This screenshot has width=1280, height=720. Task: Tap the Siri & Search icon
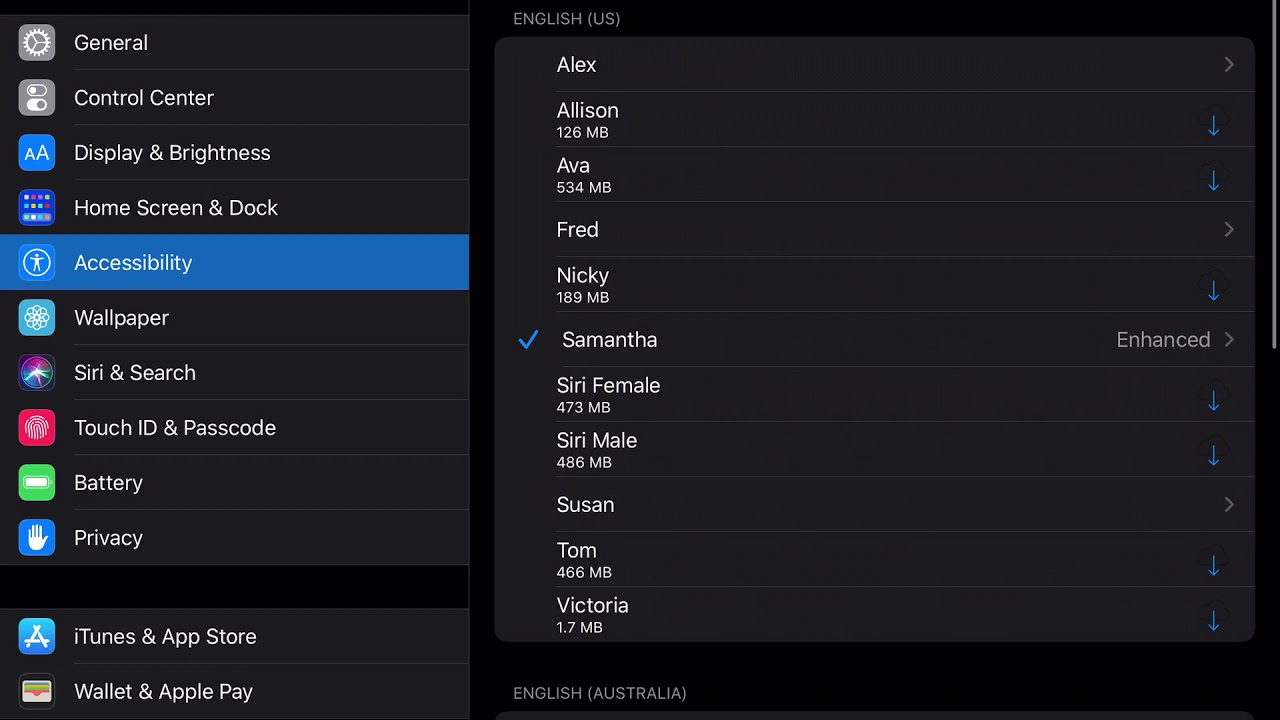37,373
